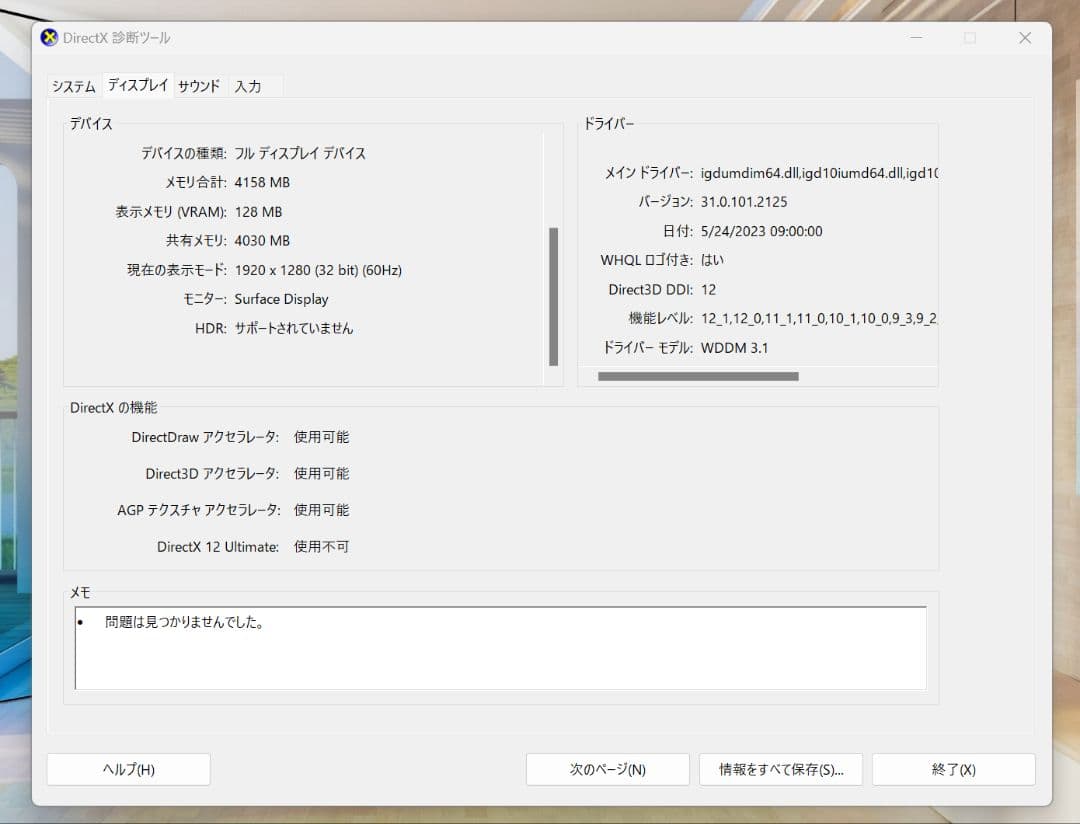Click the DirectX icon in the title bar
1080x824 pixels.
[x=47, y=37]
